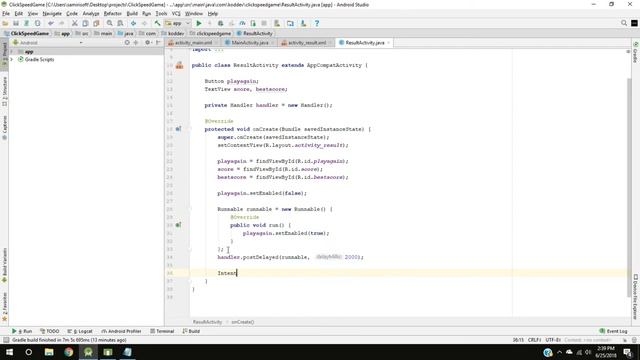Click the Open file toolbar icon
640x360 pixels.
[x=6, y=23]
